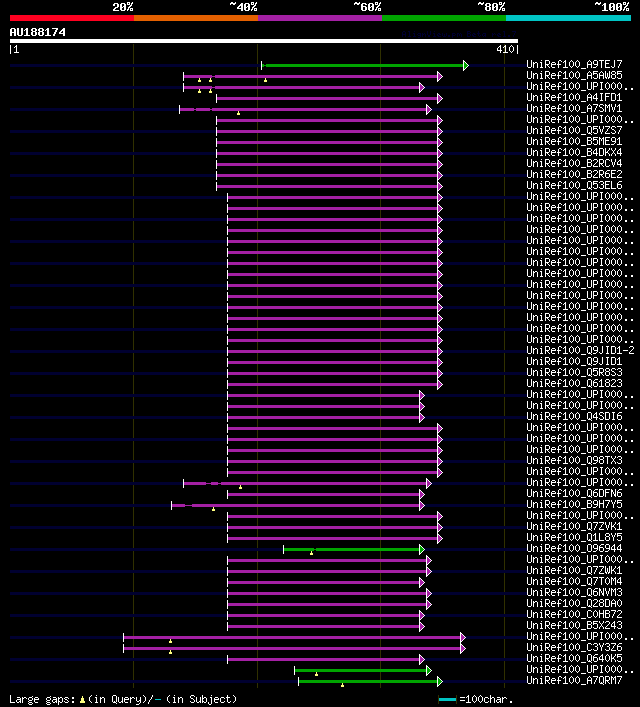Click the red 20% identity legend segment
The image size is (640, 707).
tap(72, 18)
